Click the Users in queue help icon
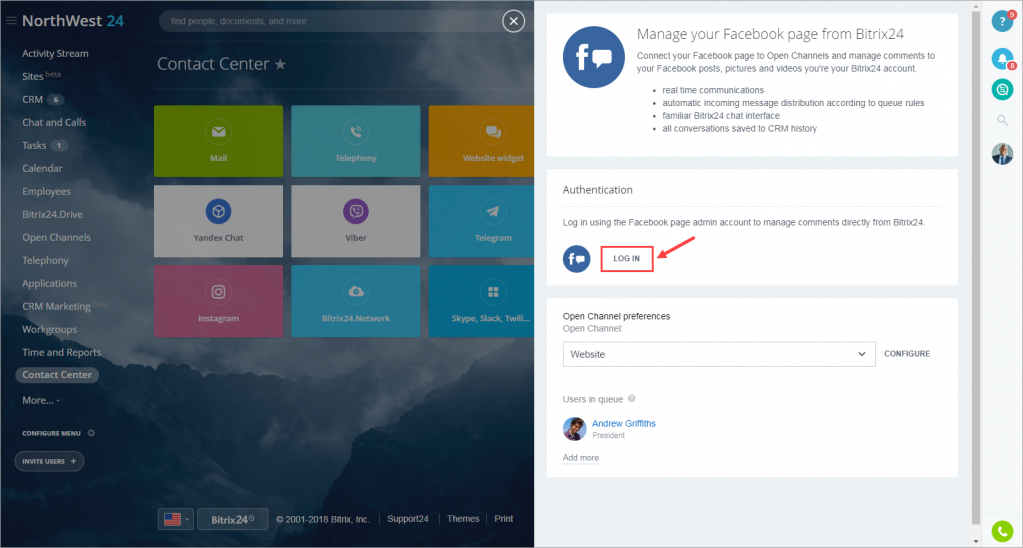This screenshot has width=1023, height=548. 632,399
